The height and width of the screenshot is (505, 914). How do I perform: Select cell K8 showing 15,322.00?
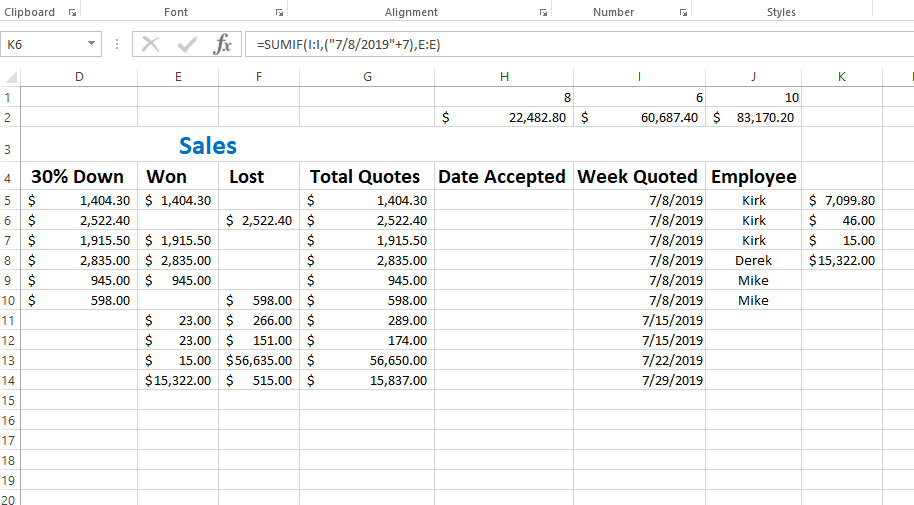pos(842,260)
